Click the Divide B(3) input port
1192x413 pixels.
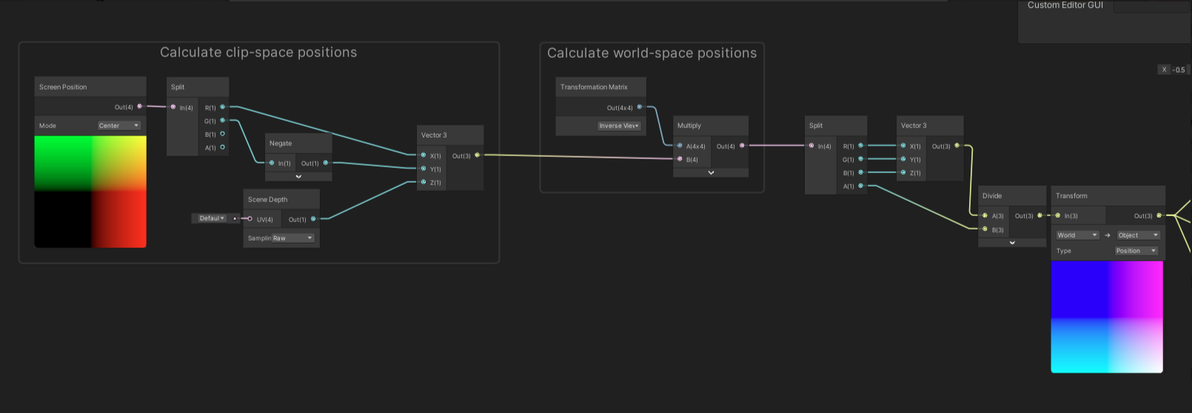[985, 229]
